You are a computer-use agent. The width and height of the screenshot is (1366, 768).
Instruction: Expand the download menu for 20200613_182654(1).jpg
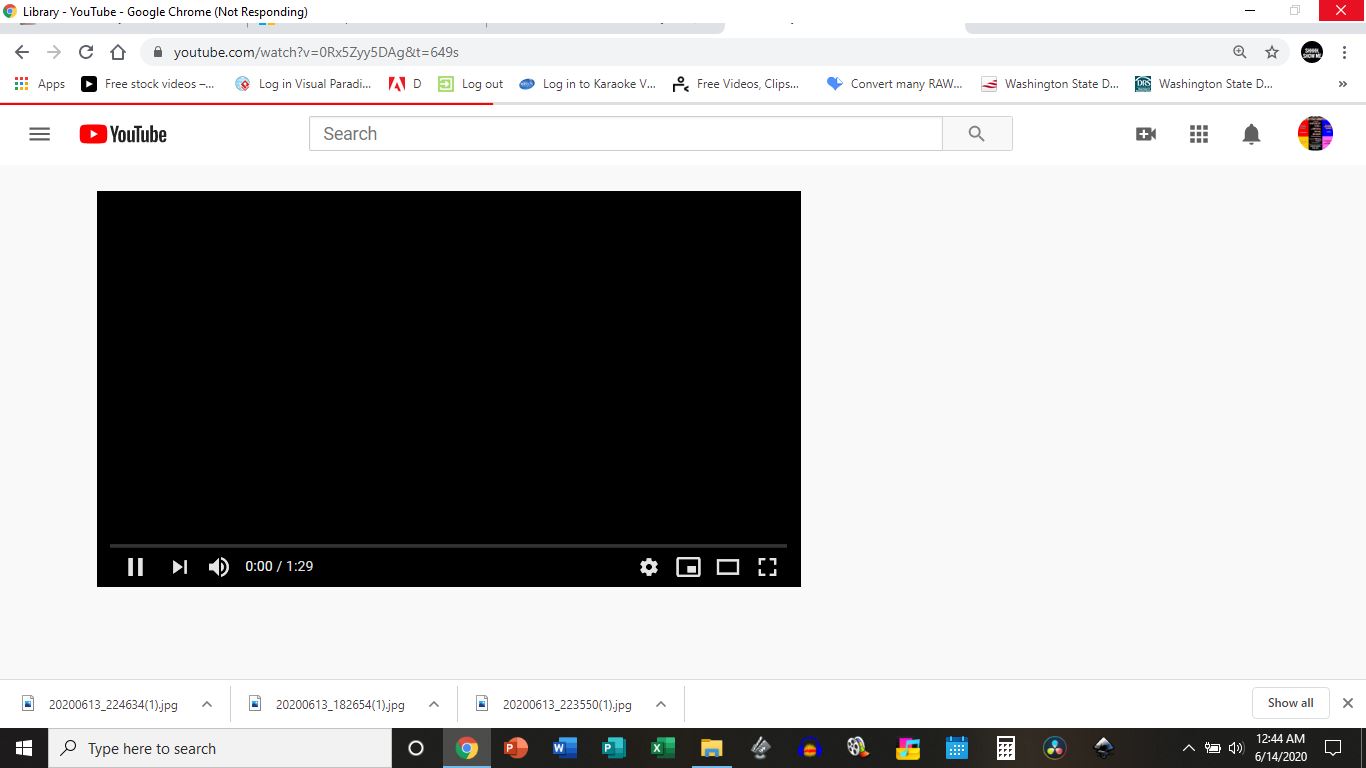(434, 703)
